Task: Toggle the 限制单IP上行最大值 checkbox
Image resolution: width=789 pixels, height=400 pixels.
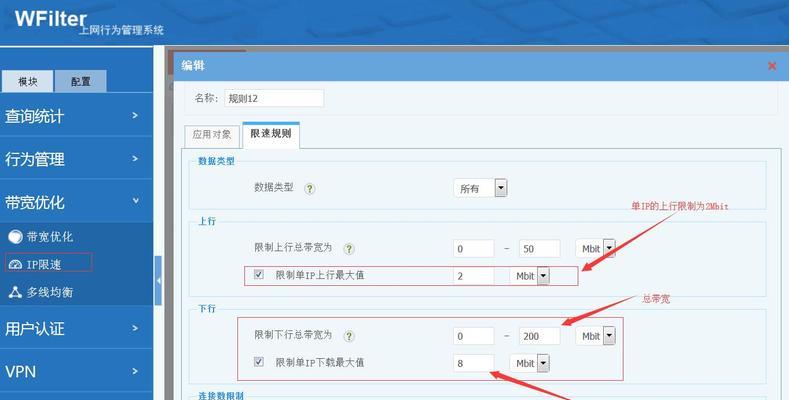Action: [x=259, y=274]
